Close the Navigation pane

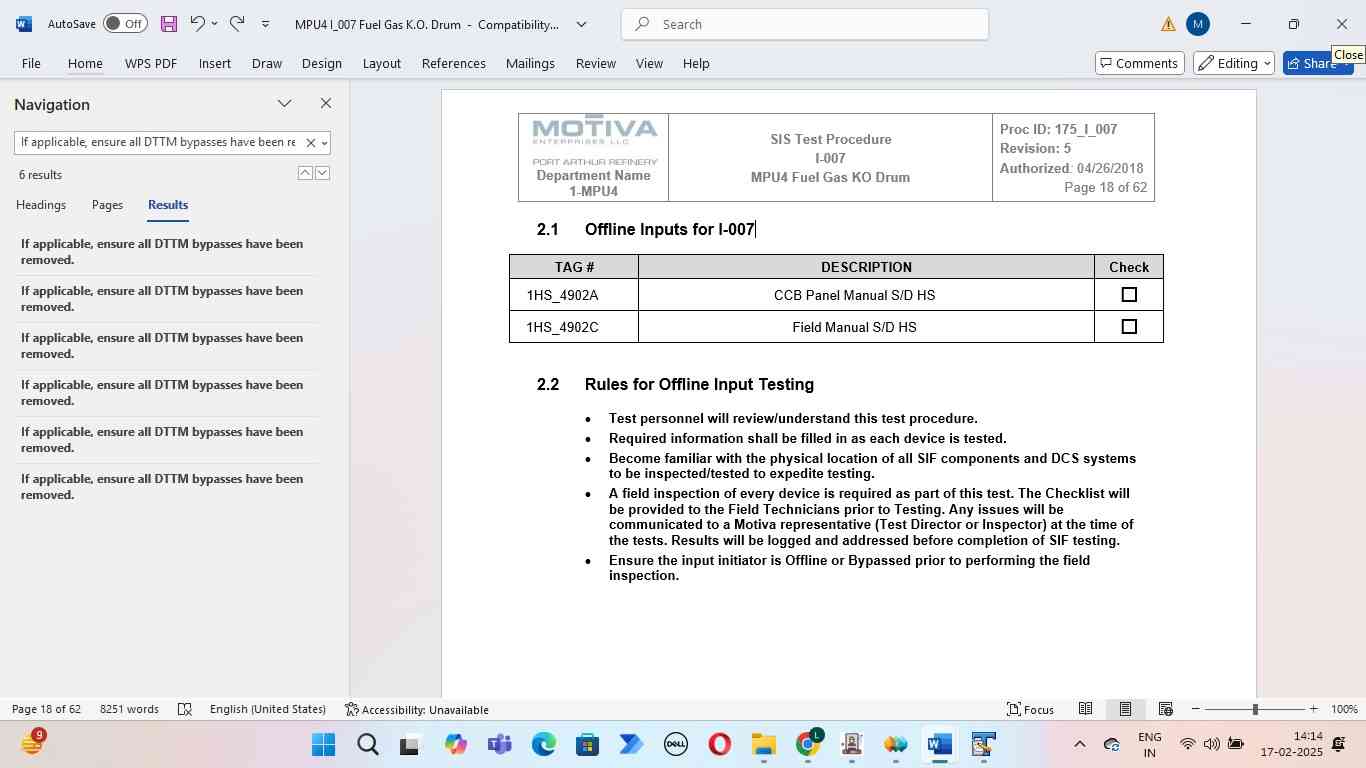pos(325,103)
